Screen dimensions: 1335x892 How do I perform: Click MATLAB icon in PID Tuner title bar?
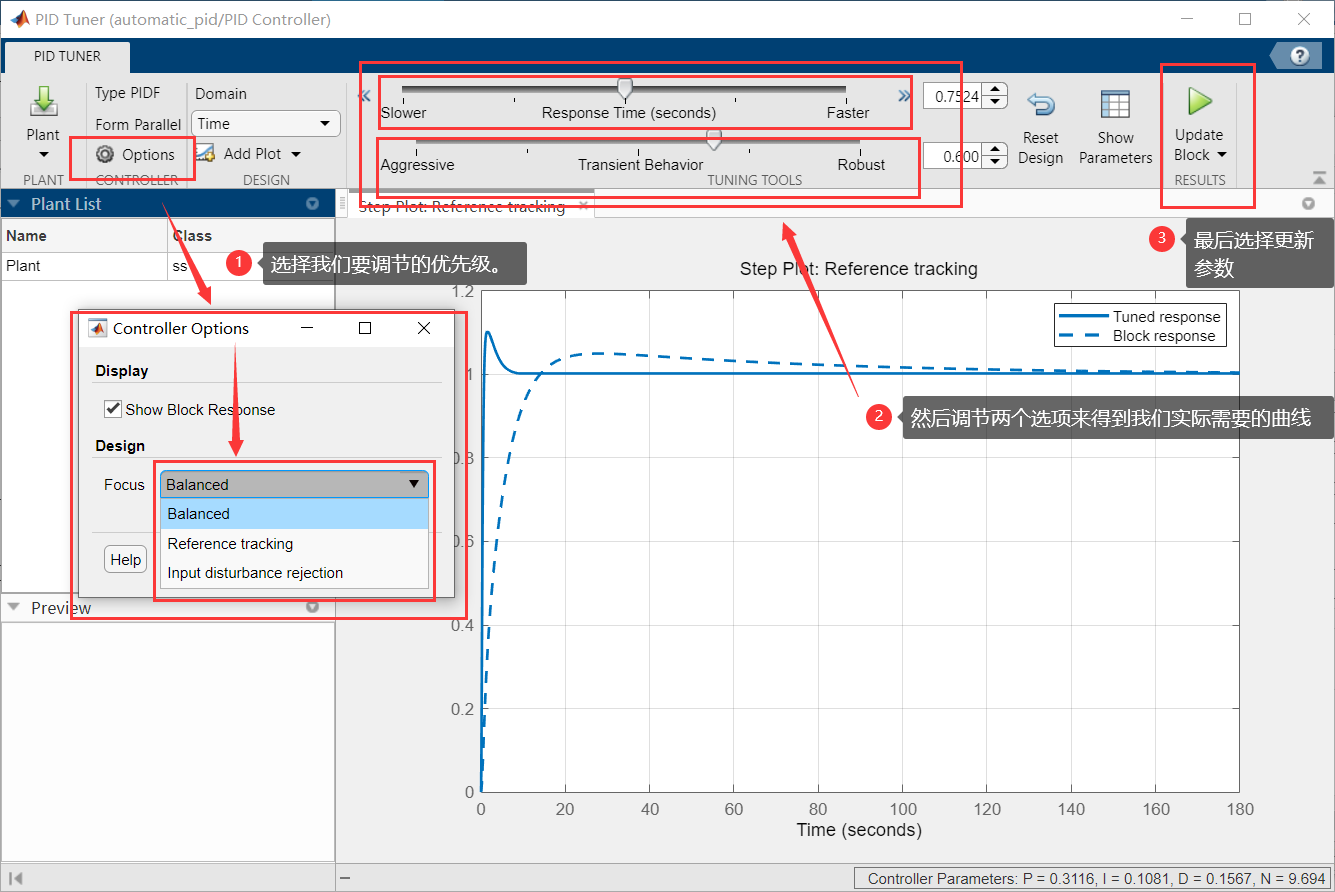[19, 19]
